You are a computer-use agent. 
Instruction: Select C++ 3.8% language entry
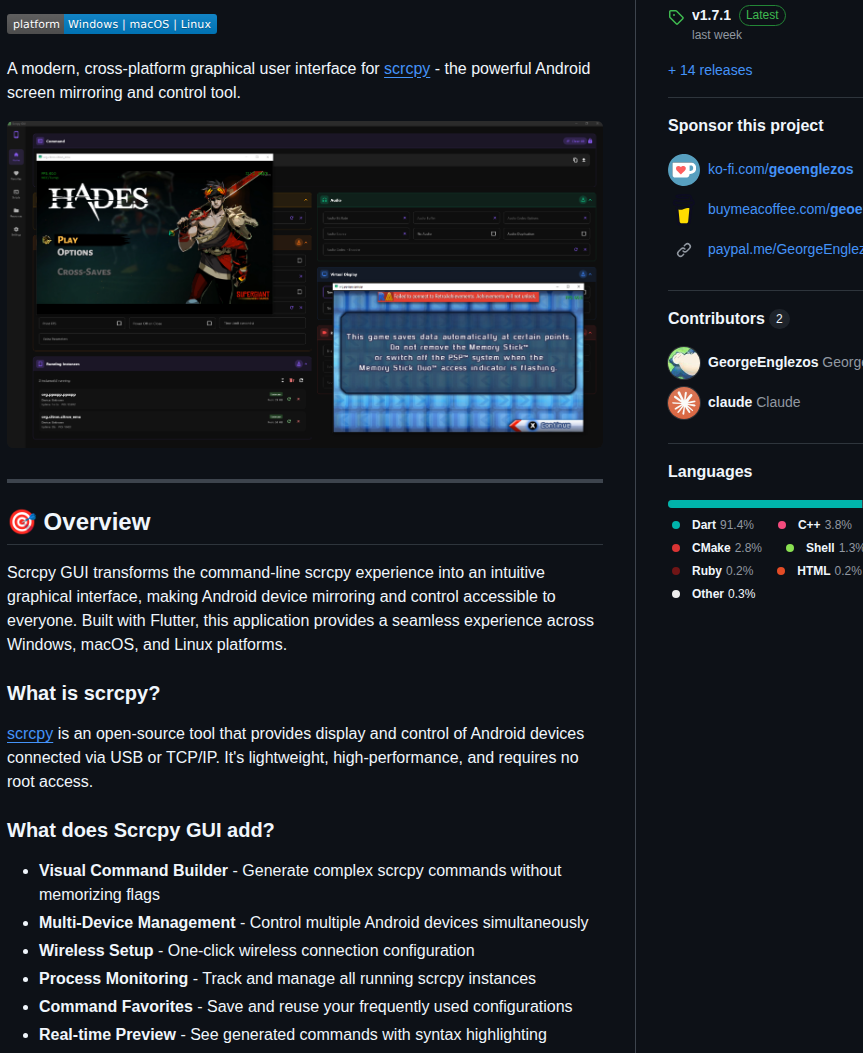tap(815, 524)
